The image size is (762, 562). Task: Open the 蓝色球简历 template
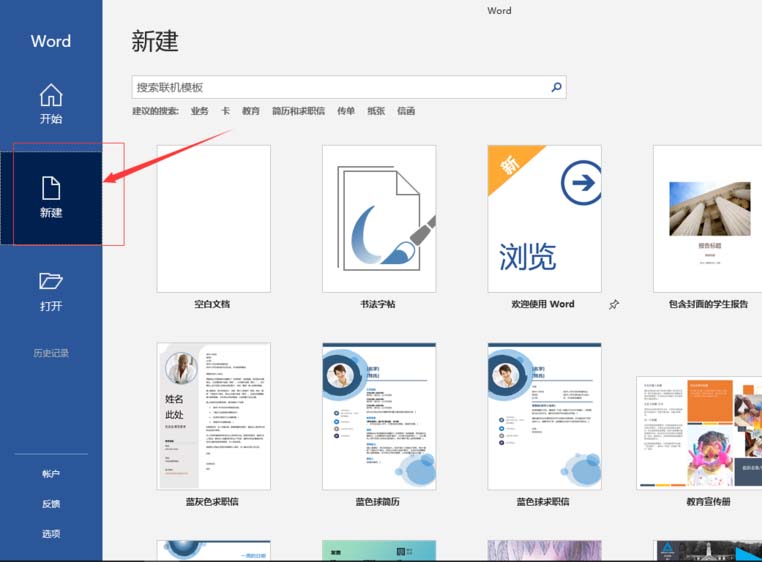click(379, 416)
